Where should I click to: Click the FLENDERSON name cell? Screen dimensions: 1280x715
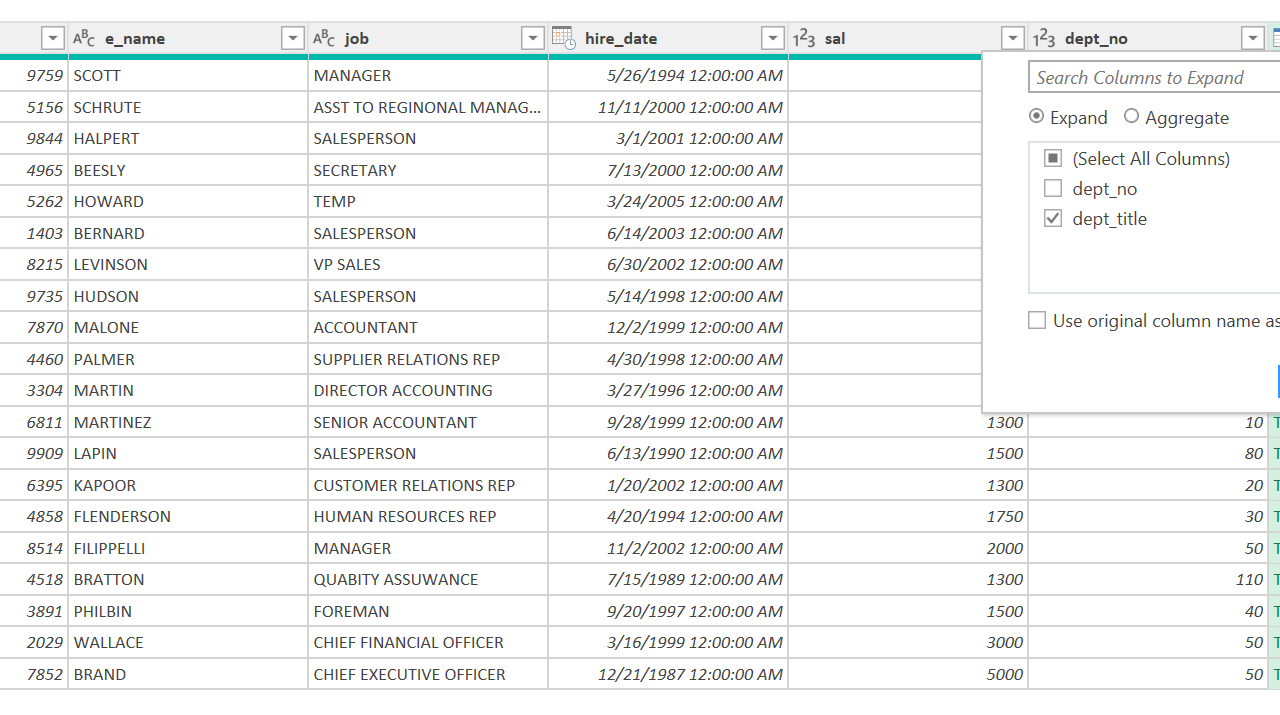[x=188, y=517]
